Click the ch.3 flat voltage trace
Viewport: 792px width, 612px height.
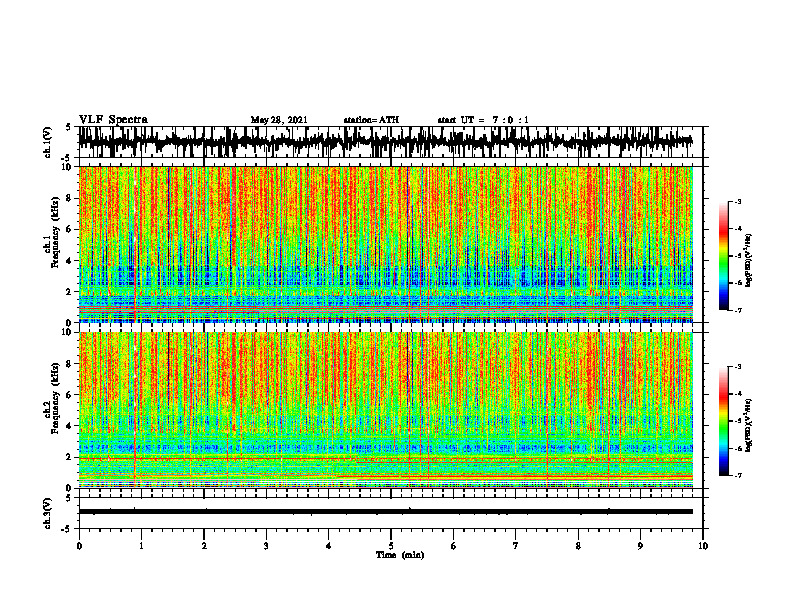tap(385, 512)
